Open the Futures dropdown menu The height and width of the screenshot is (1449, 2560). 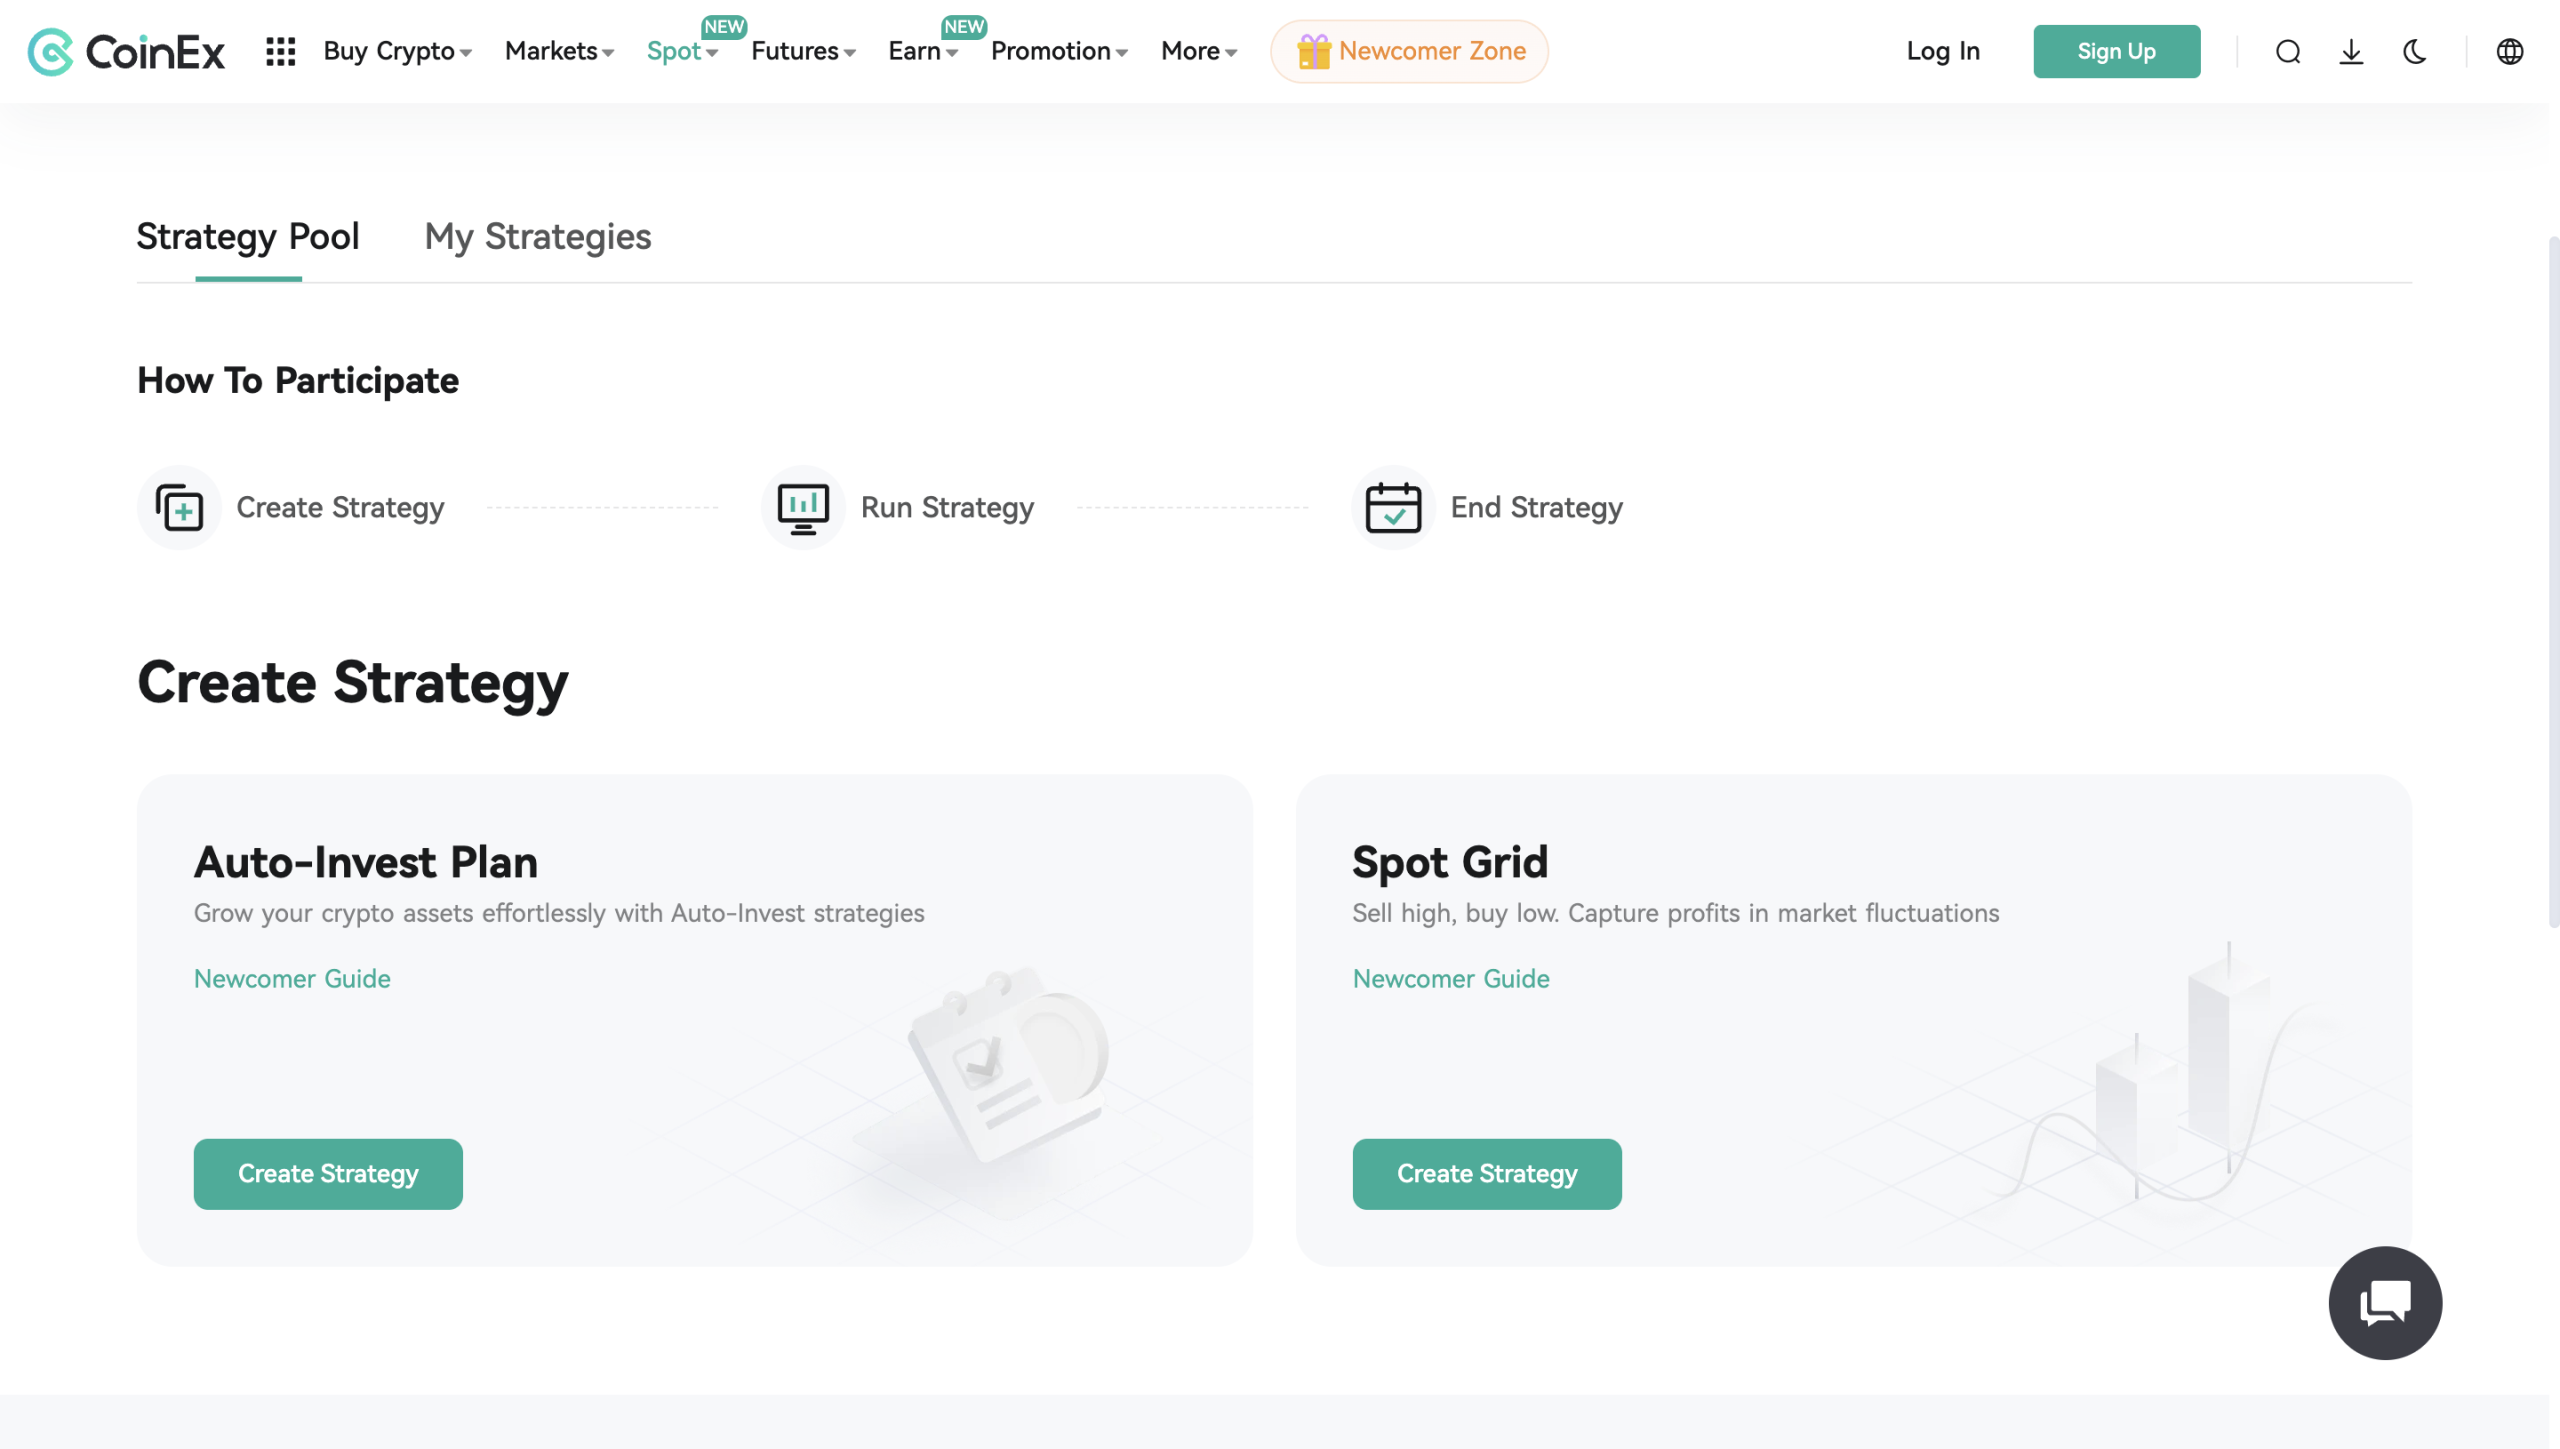pyautogui.click(x=803, y=52)
